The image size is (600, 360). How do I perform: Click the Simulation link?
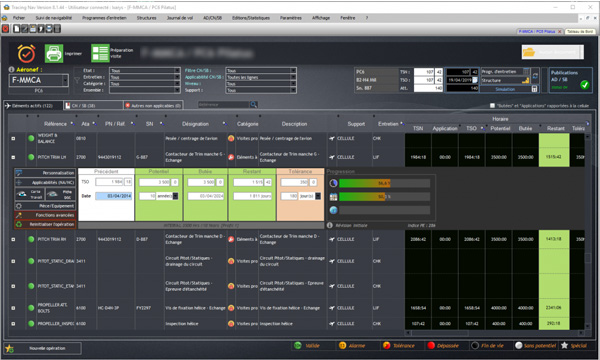pyautogui.click(x=505, y=89)
